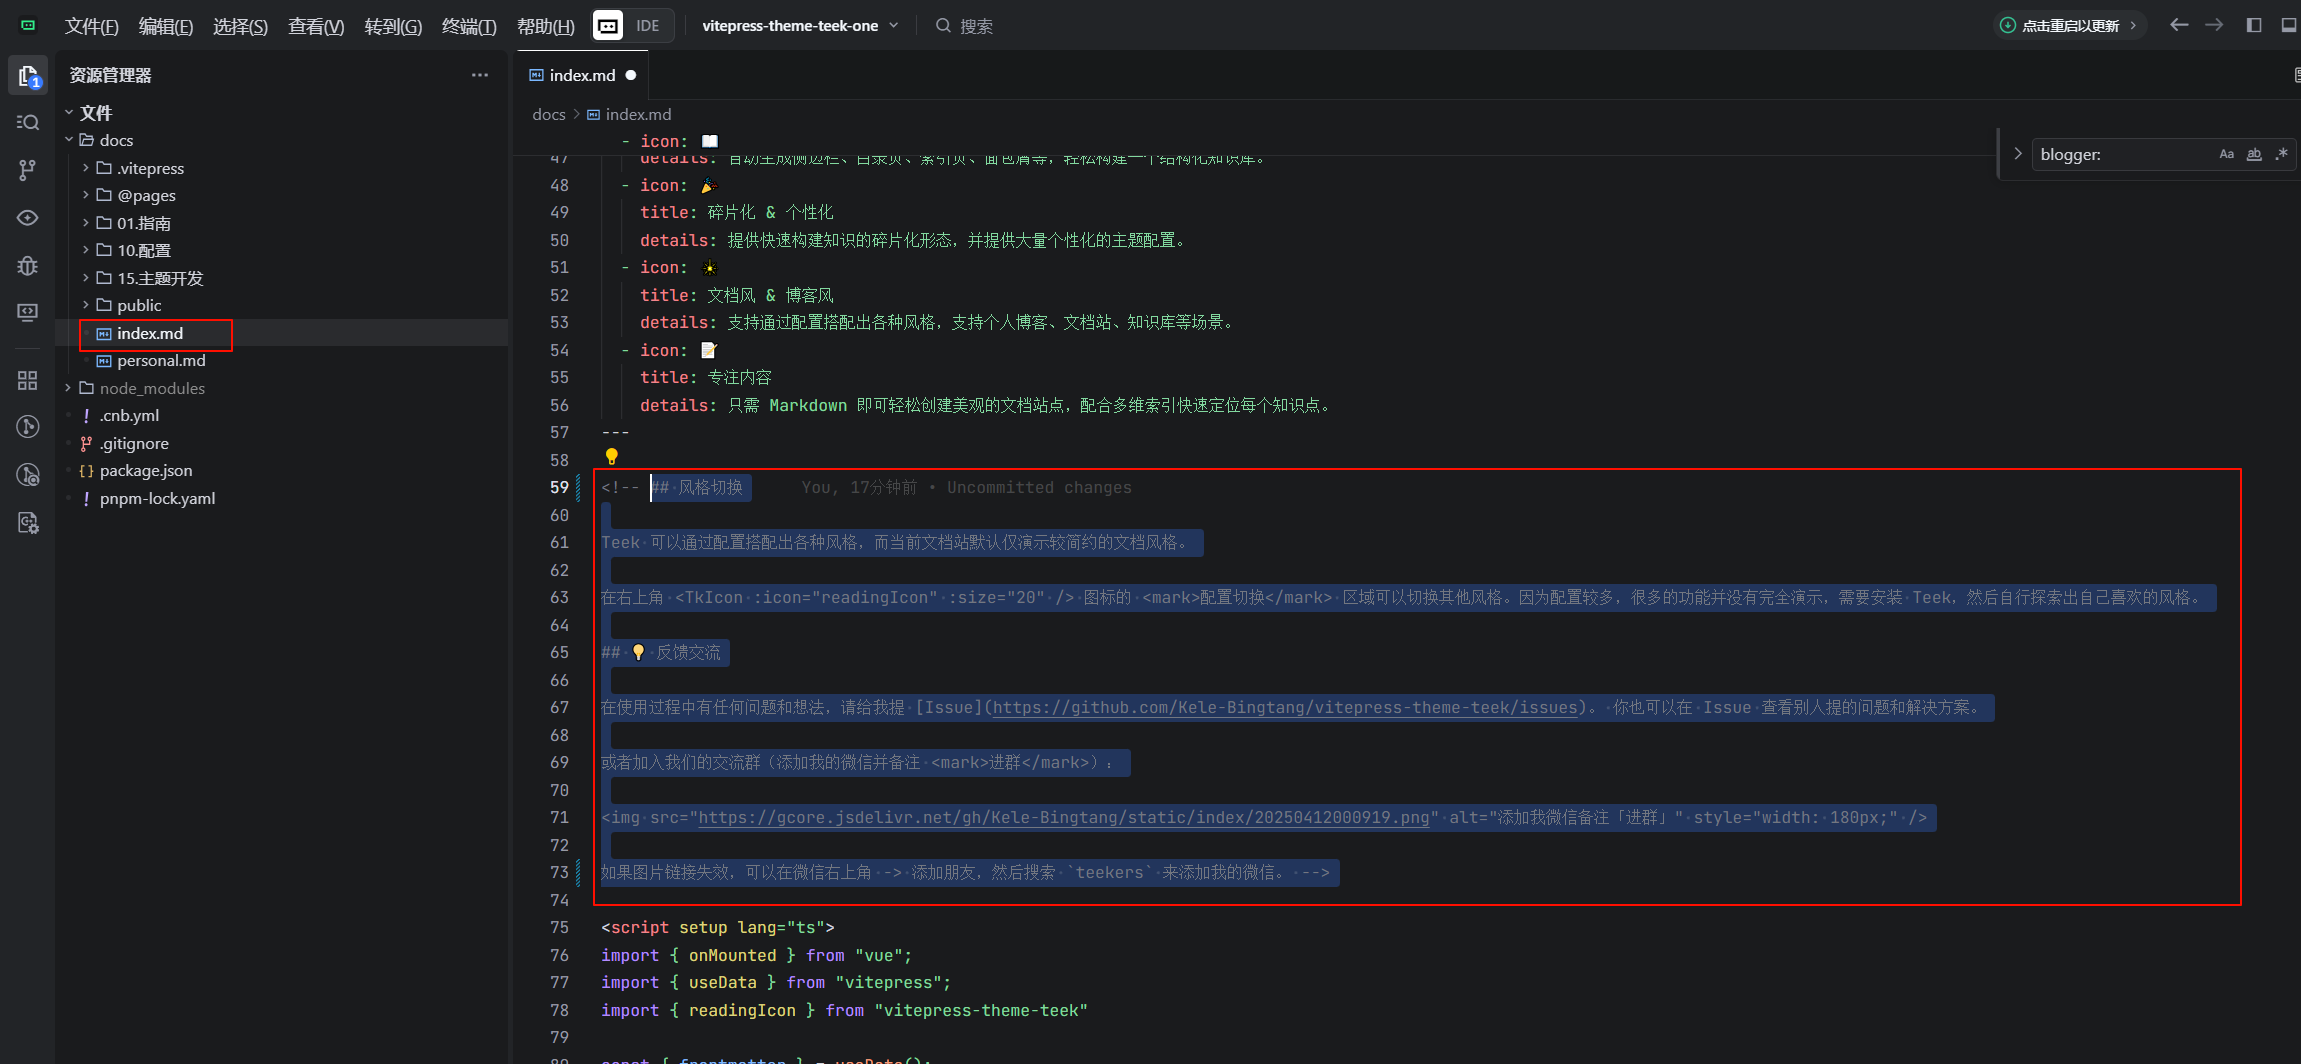The image size is (2301, 1064).
Task: Toggle match case in find box
Action: tap(2226, 154)
